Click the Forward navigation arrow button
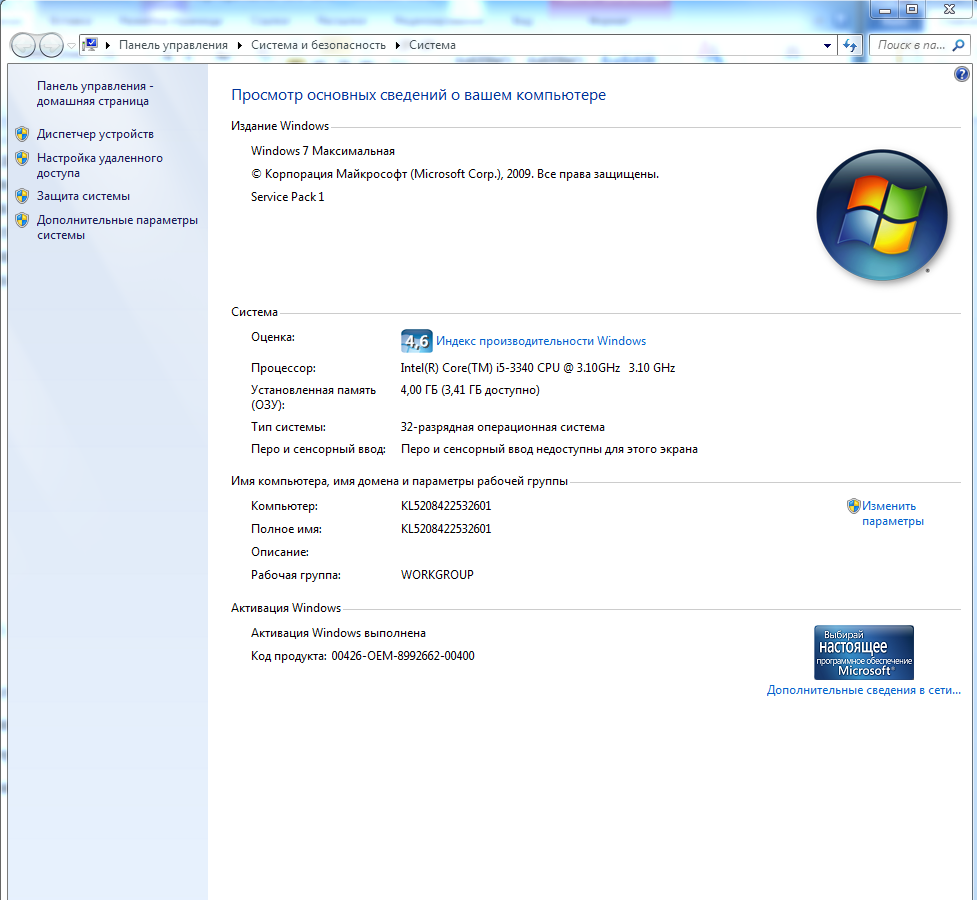 click(51, 45)
